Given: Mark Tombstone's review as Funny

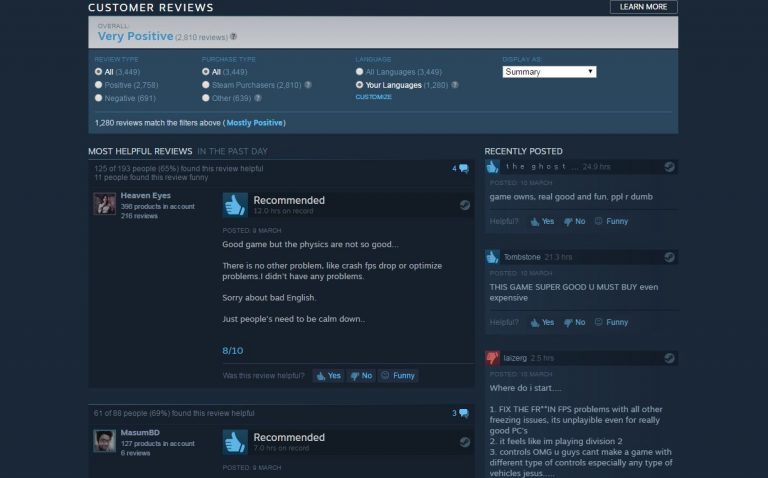Looking at the screenshot, I should pos(611,322).
